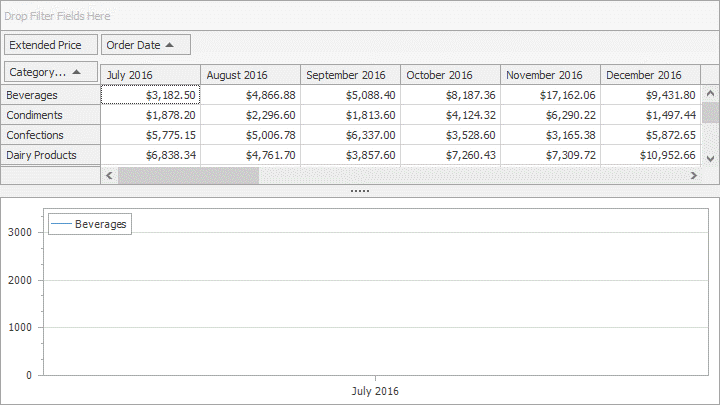Open the Category field header

(x=40, y=72)
